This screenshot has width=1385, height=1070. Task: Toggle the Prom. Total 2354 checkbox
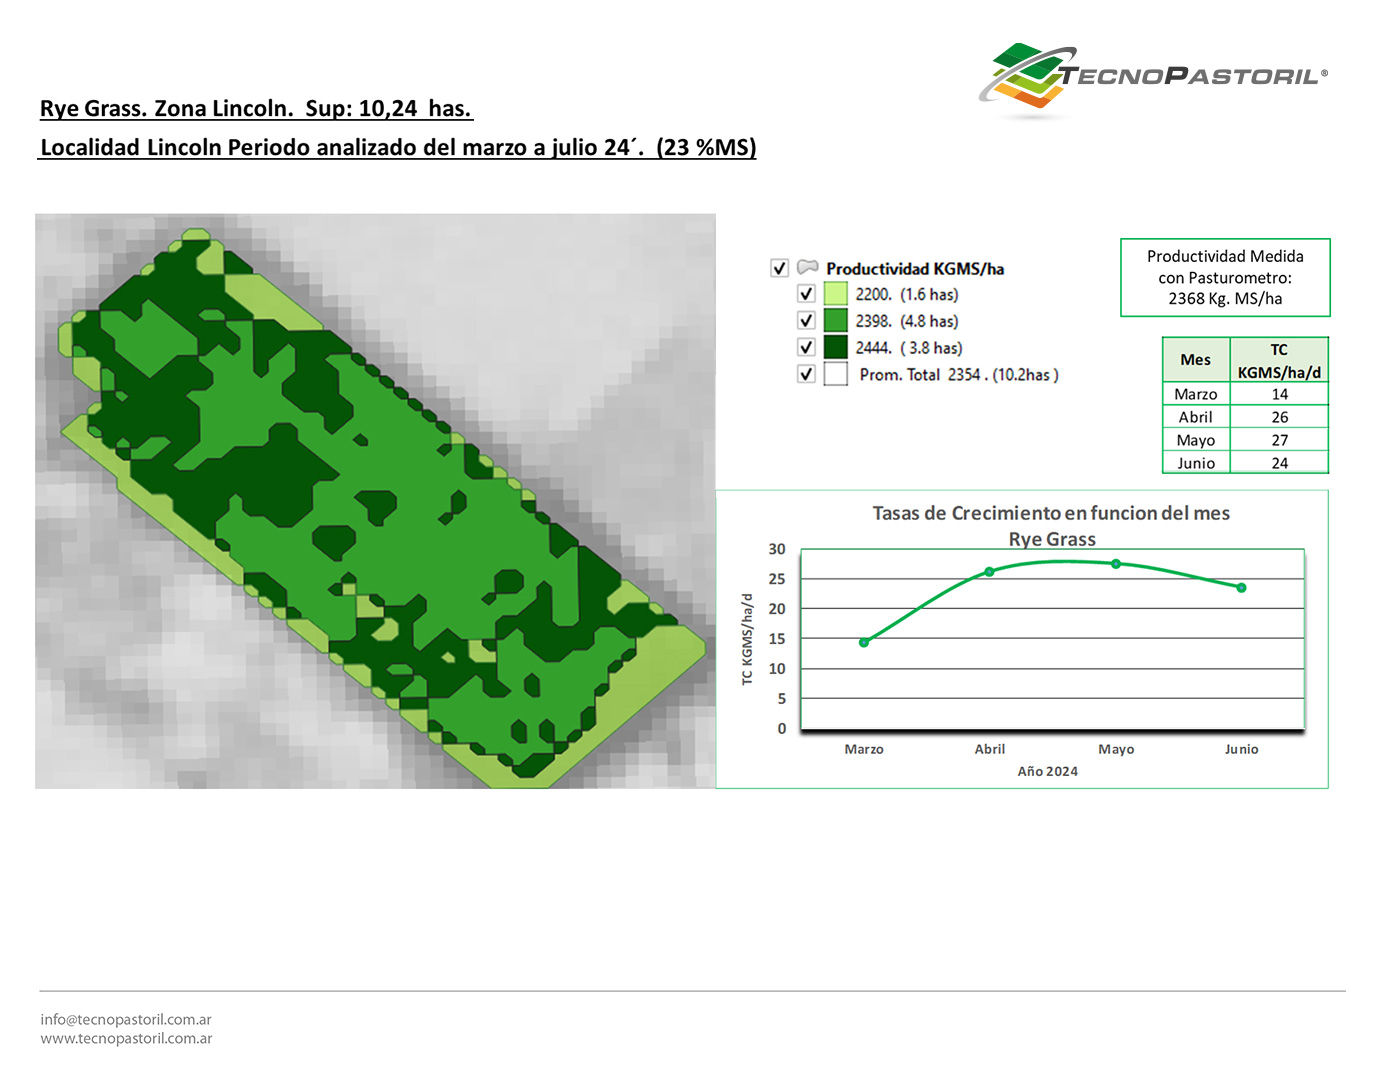[x=806, y=374]
